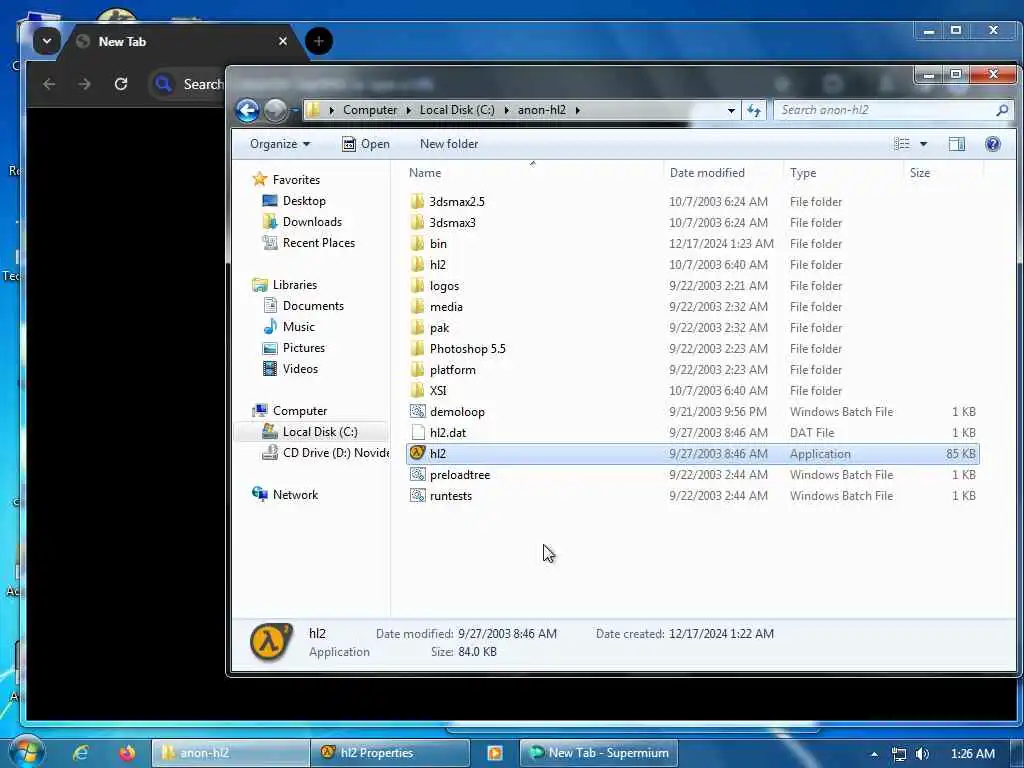The width and height of the screenshot is (1024, 768).
Task: Click the Windows Start button
Action: 25,752
